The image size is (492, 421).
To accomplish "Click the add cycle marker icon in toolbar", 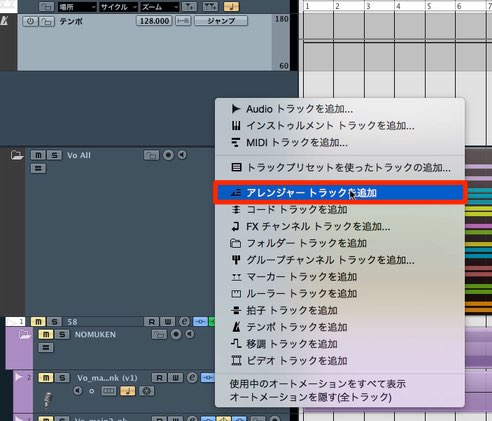I will 210,6.
